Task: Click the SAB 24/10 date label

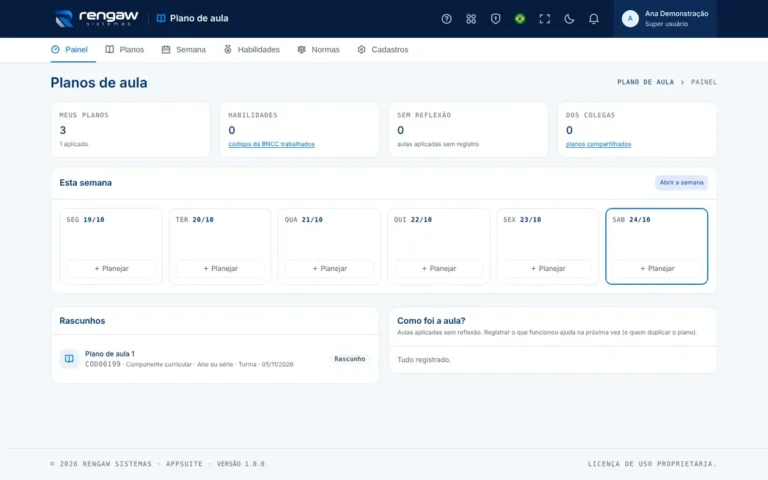Action: coord(631,220)
